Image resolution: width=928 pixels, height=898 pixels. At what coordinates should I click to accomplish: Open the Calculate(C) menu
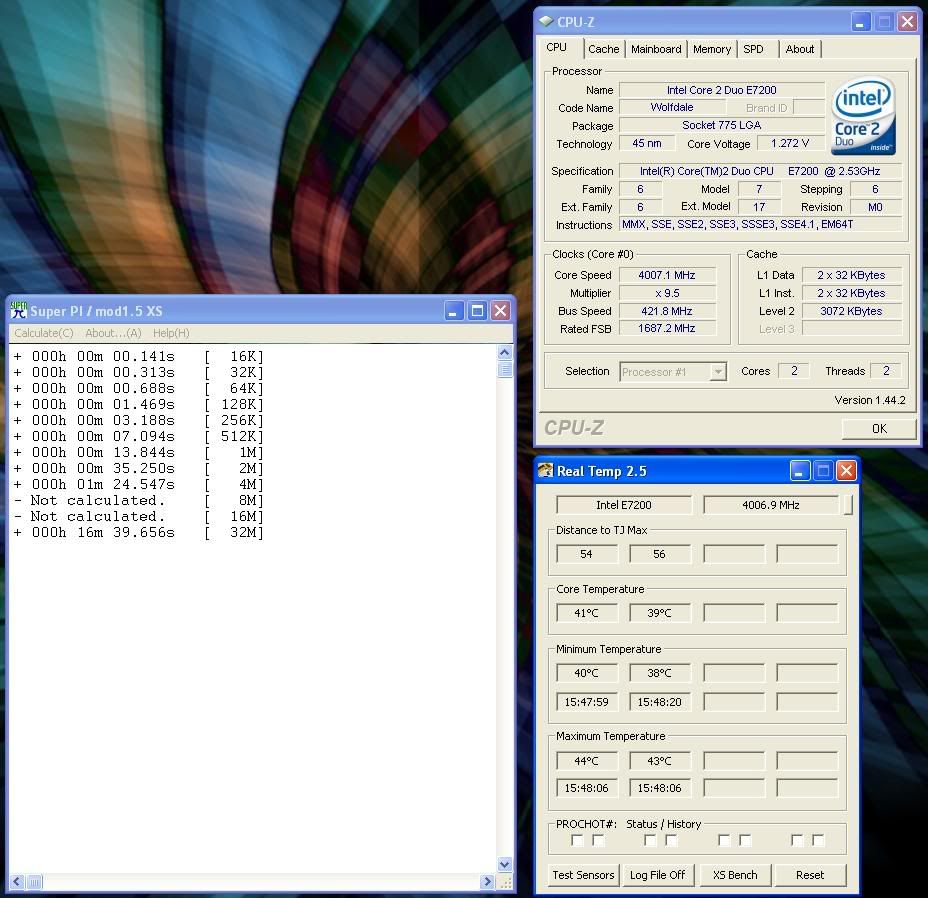coord(44,333)
